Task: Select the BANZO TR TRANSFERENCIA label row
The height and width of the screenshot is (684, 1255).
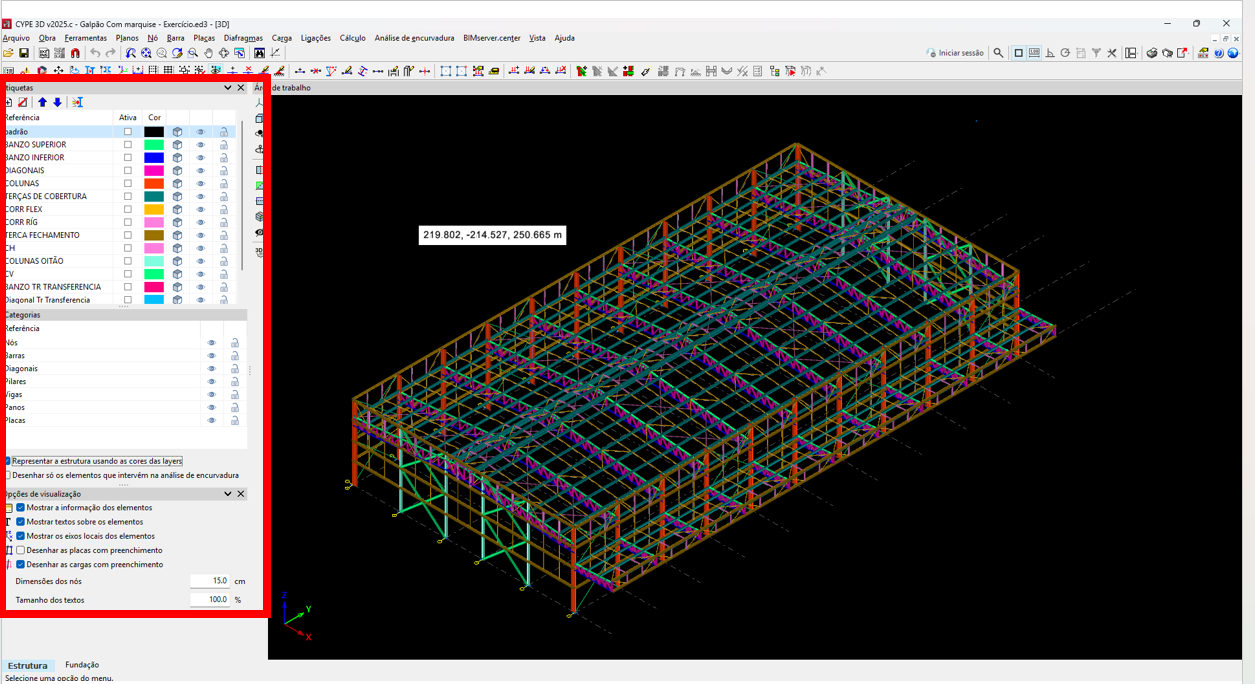Action: (x=120, y=288)
